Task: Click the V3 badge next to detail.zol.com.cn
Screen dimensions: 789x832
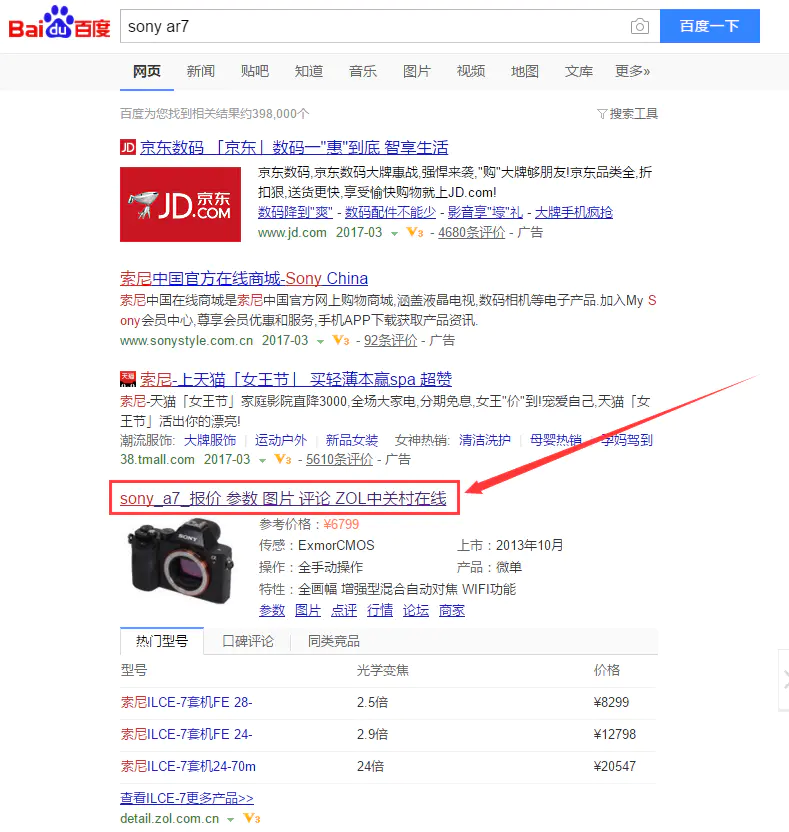Action: point(252,818)
